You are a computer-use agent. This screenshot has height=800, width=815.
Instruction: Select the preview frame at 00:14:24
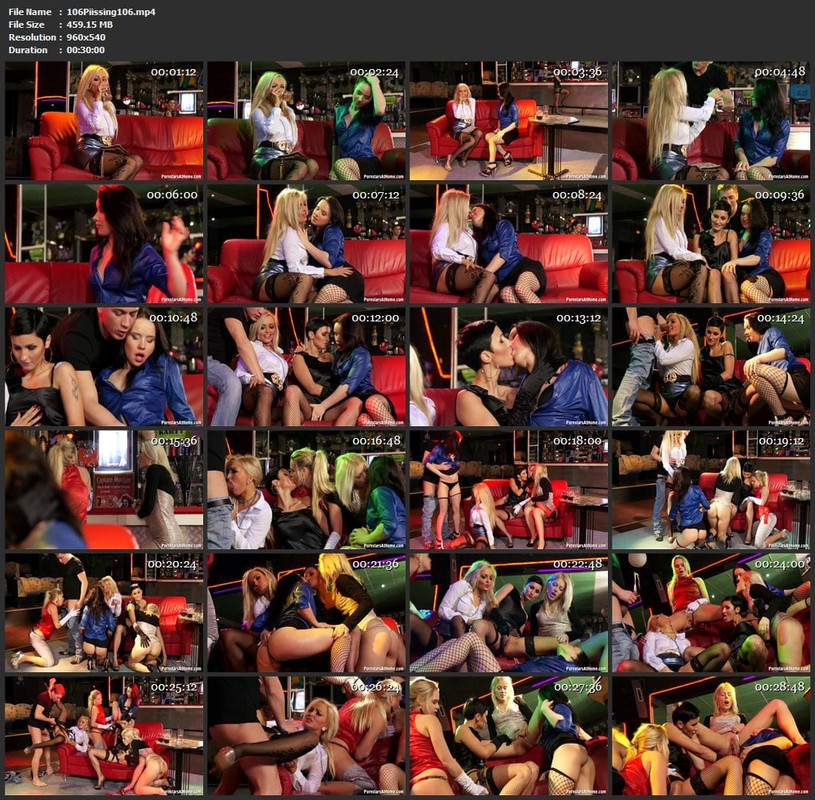(711, 367)
